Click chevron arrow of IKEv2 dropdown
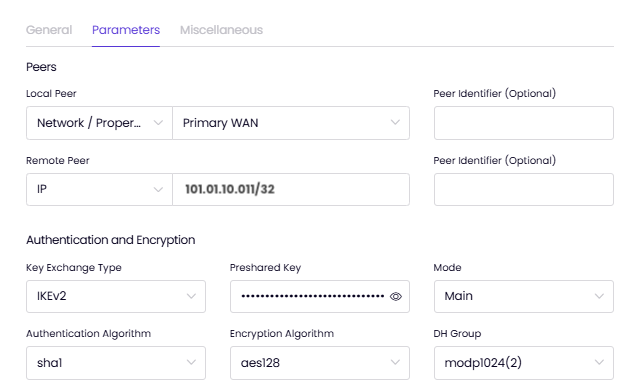Image resolution: width=637 pixels, height=392 pixels. pos(191,296)
